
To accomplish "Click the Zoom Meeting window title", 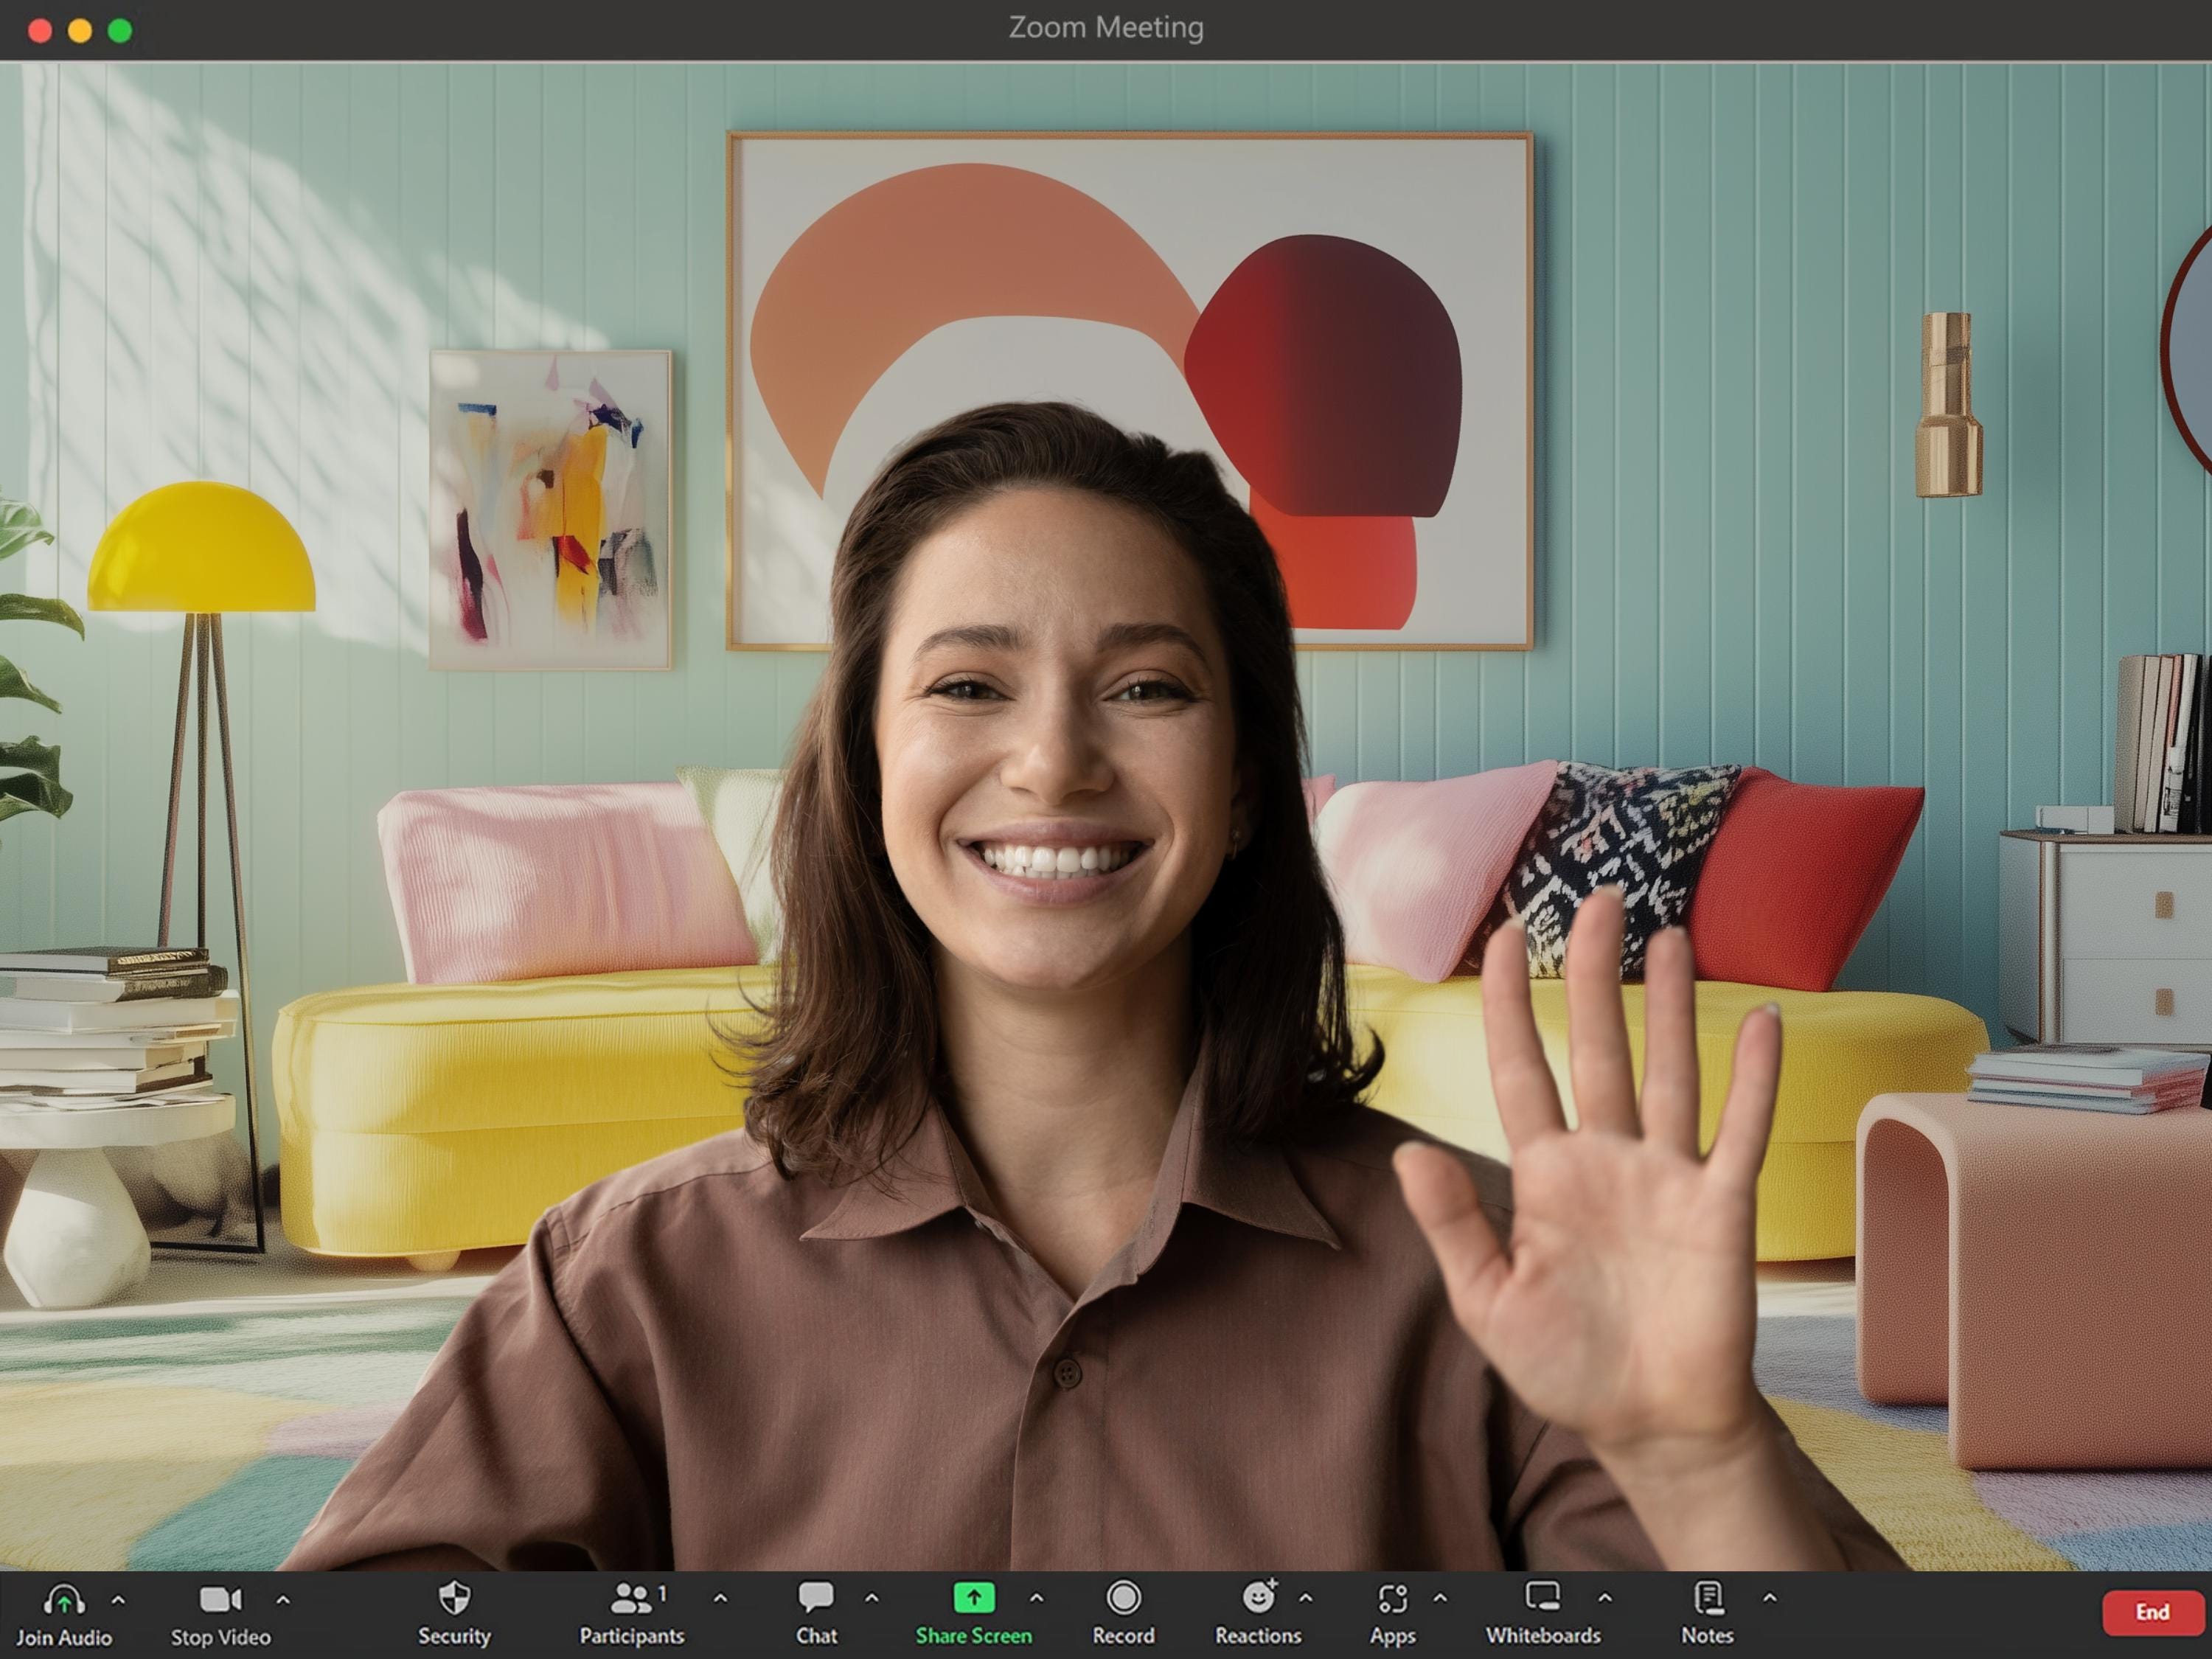I will (x=1106, y=27).
